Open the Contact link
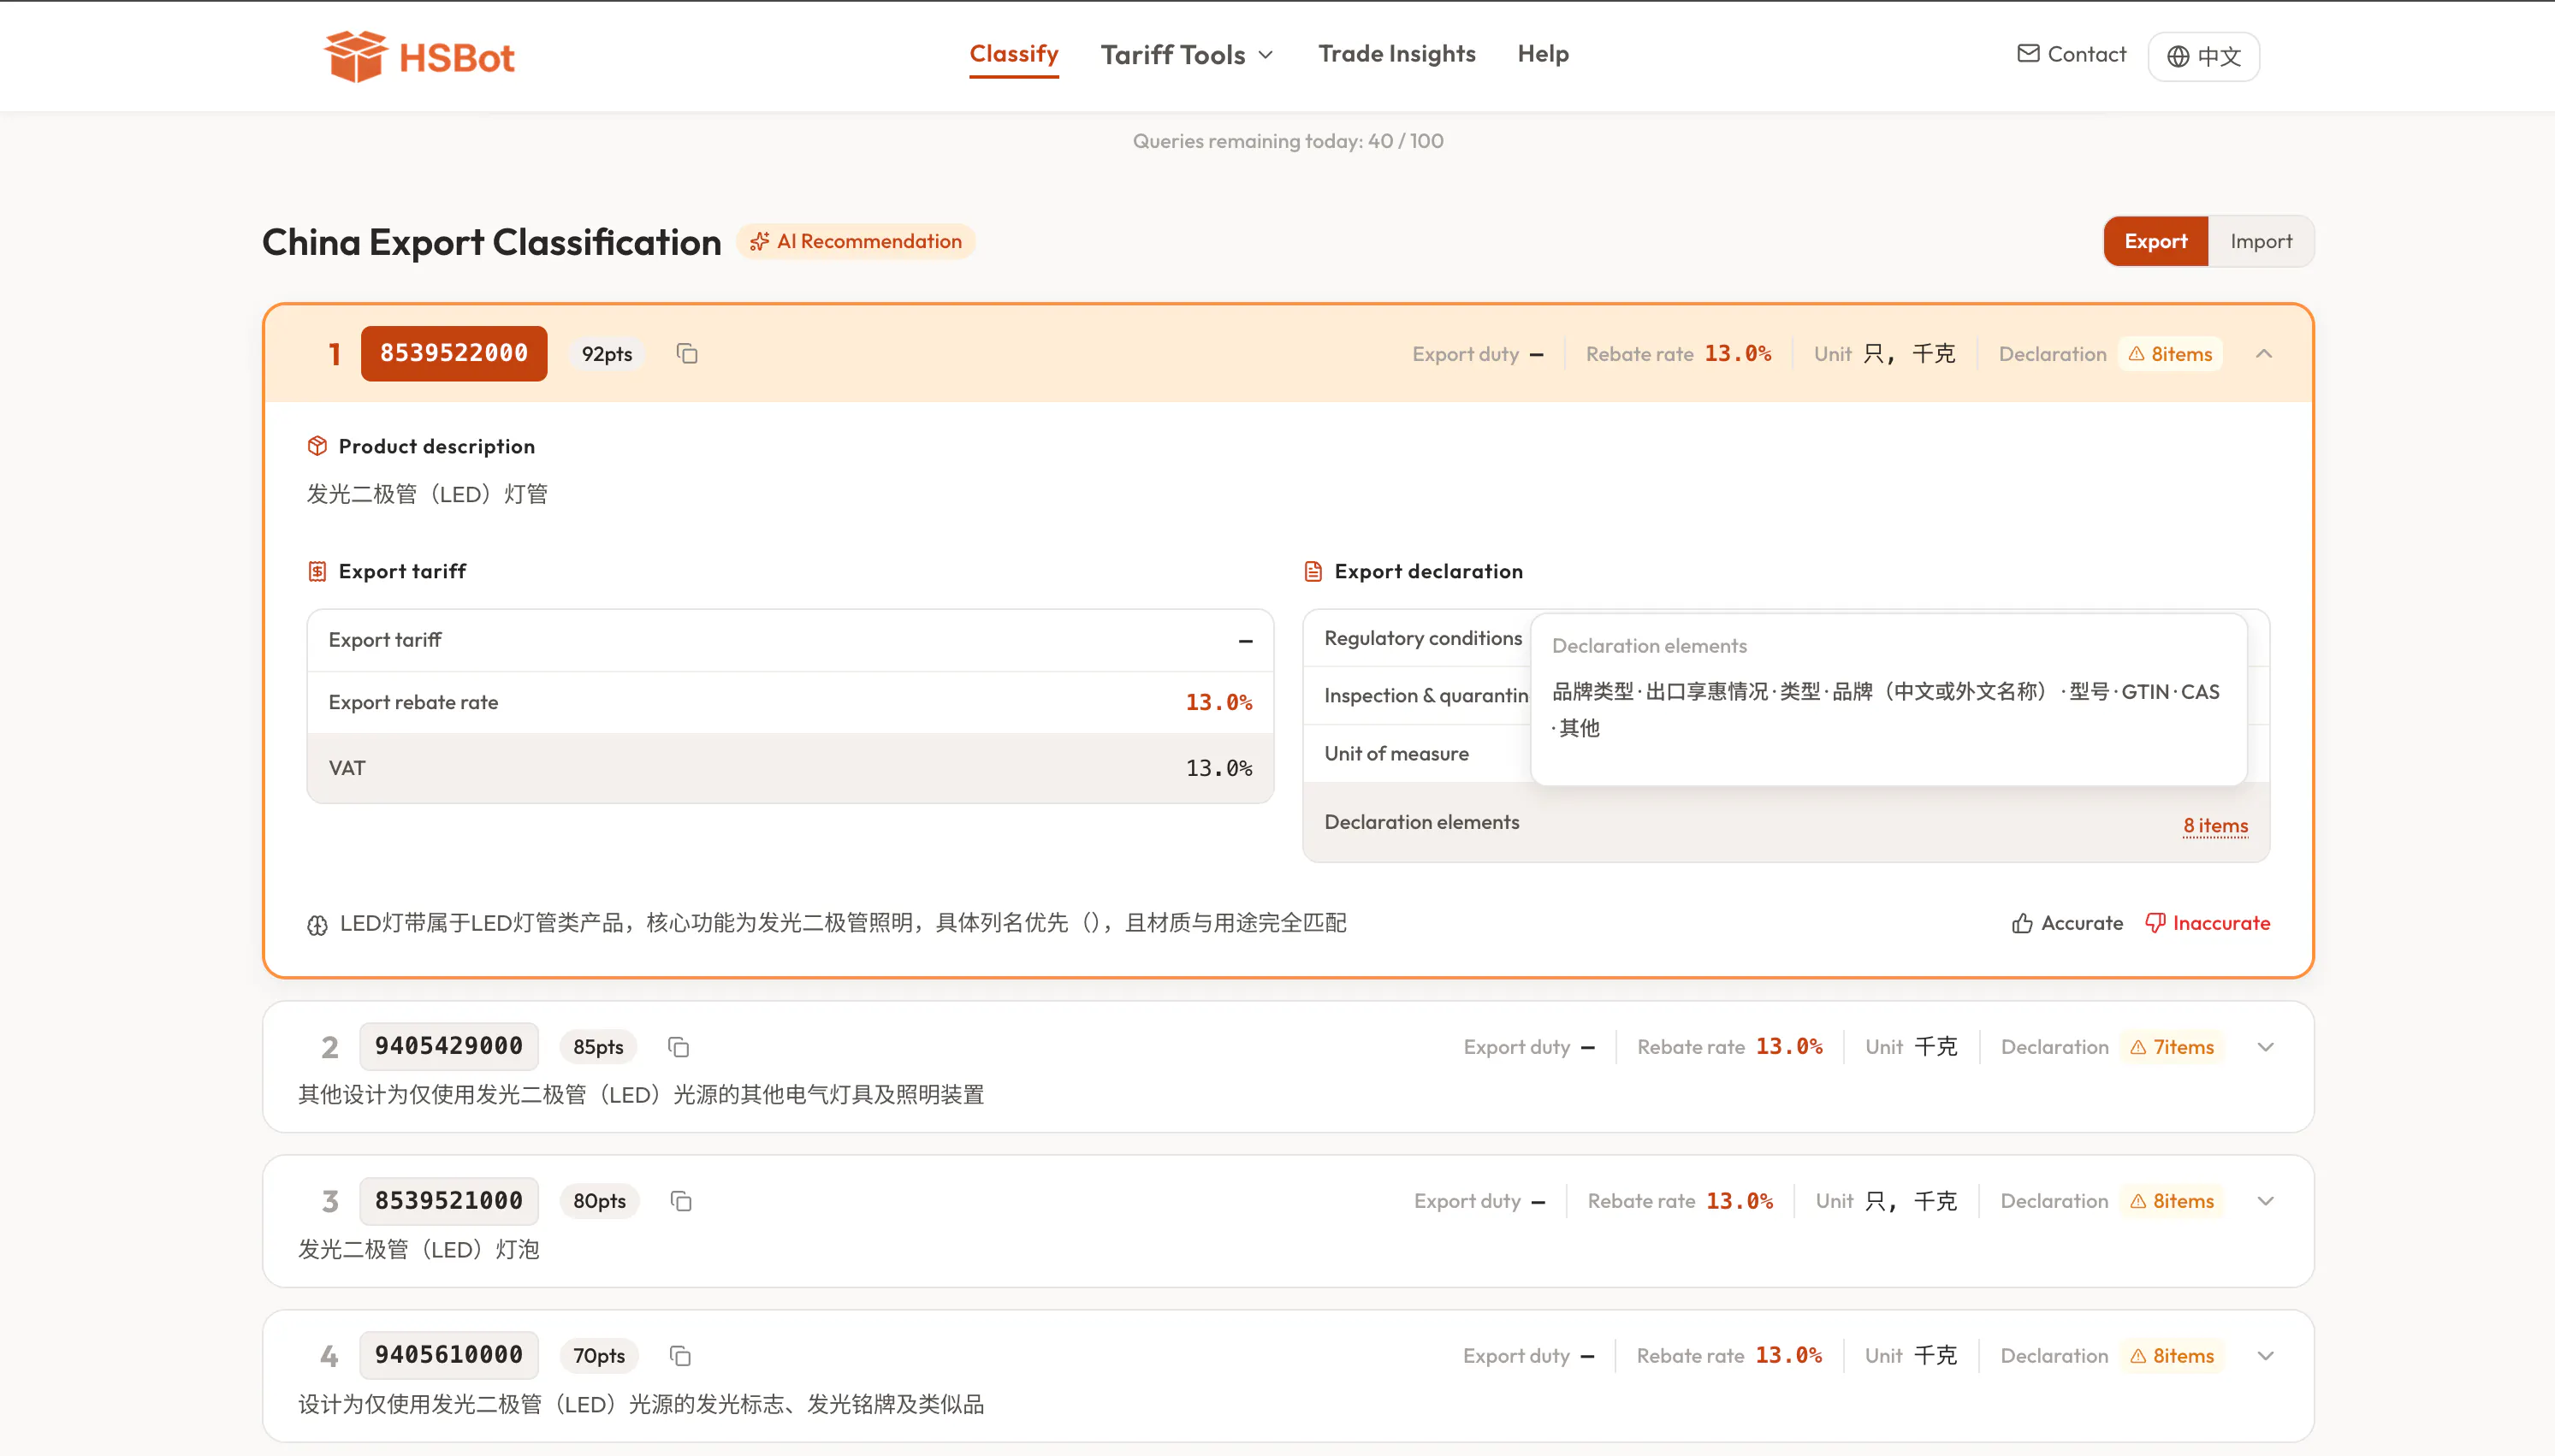 (2071, 54)
